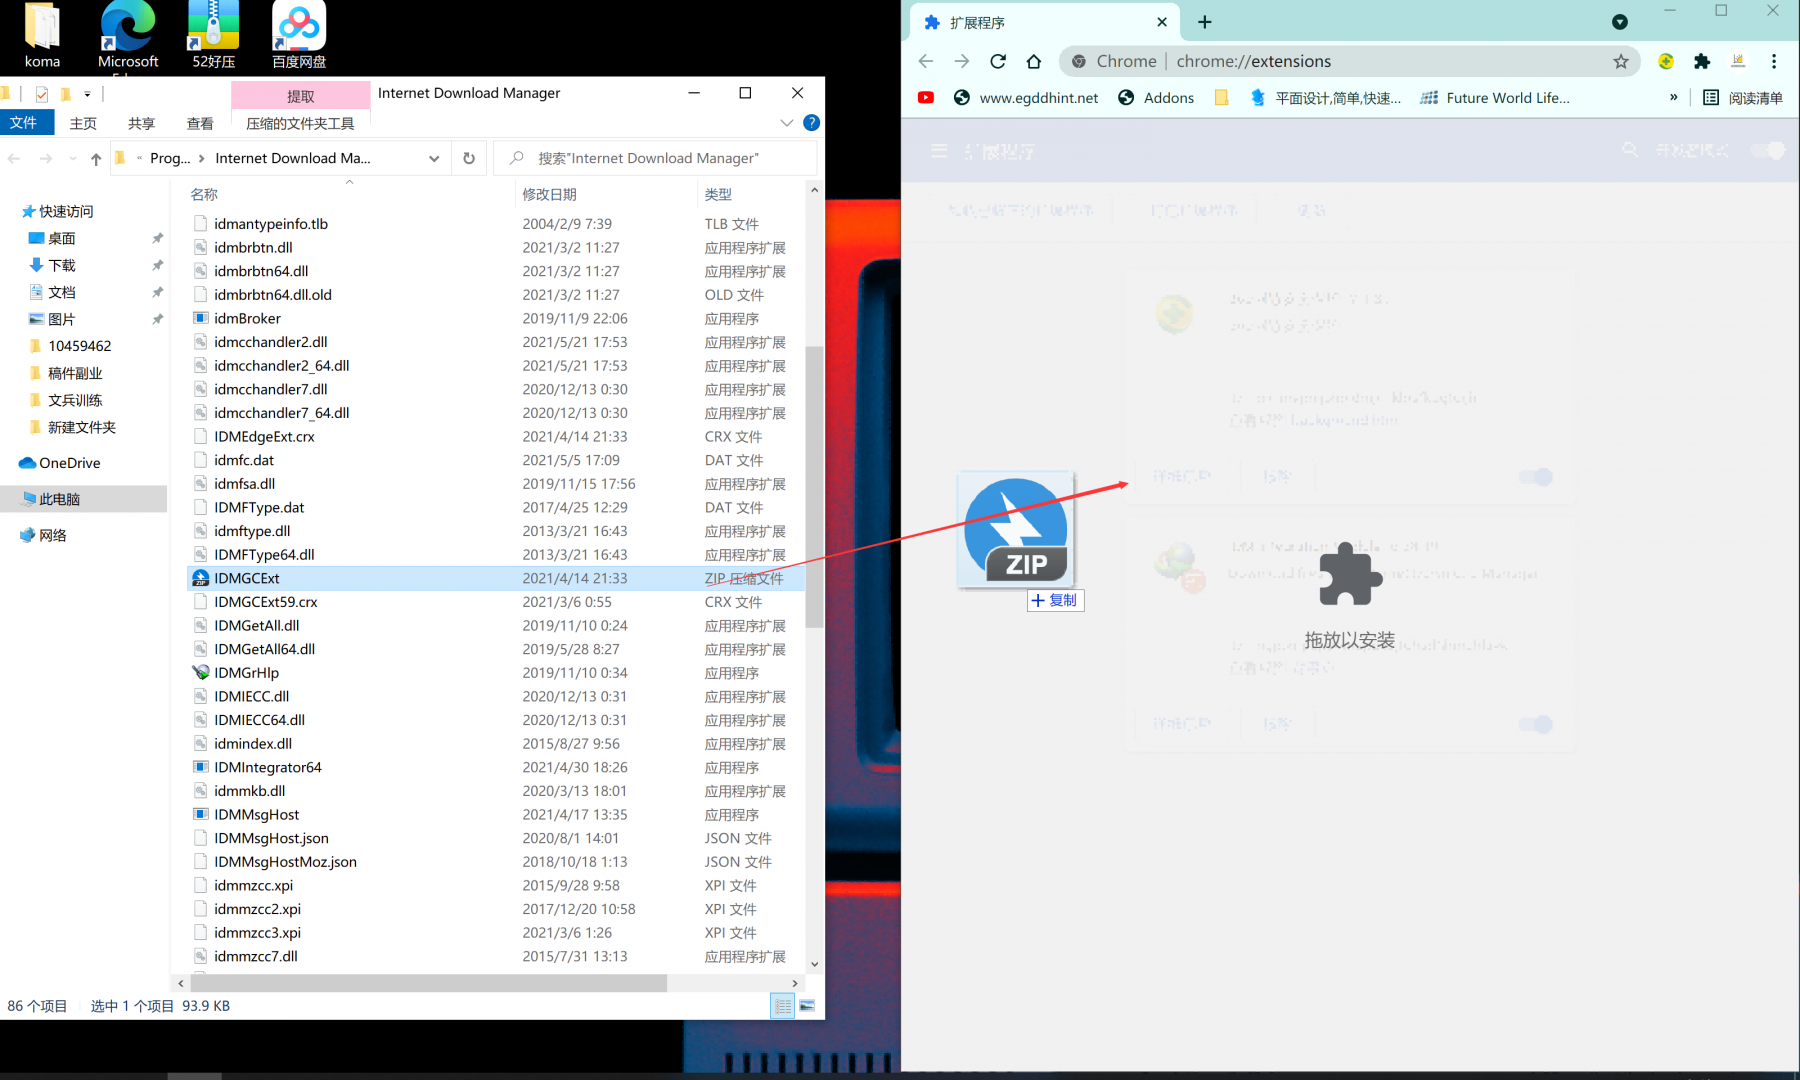Close the 扩展程序 tab
This screenshot has height=1080, width=1800.
1162,22
